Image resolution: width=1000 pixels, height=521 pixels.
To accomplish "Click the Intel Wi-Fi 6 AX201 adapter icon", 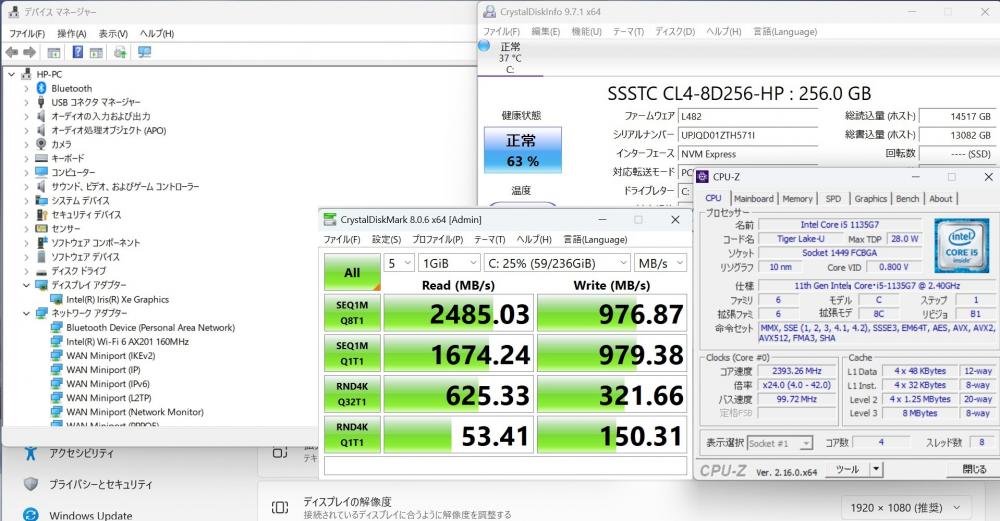I will tap(56, 341).
